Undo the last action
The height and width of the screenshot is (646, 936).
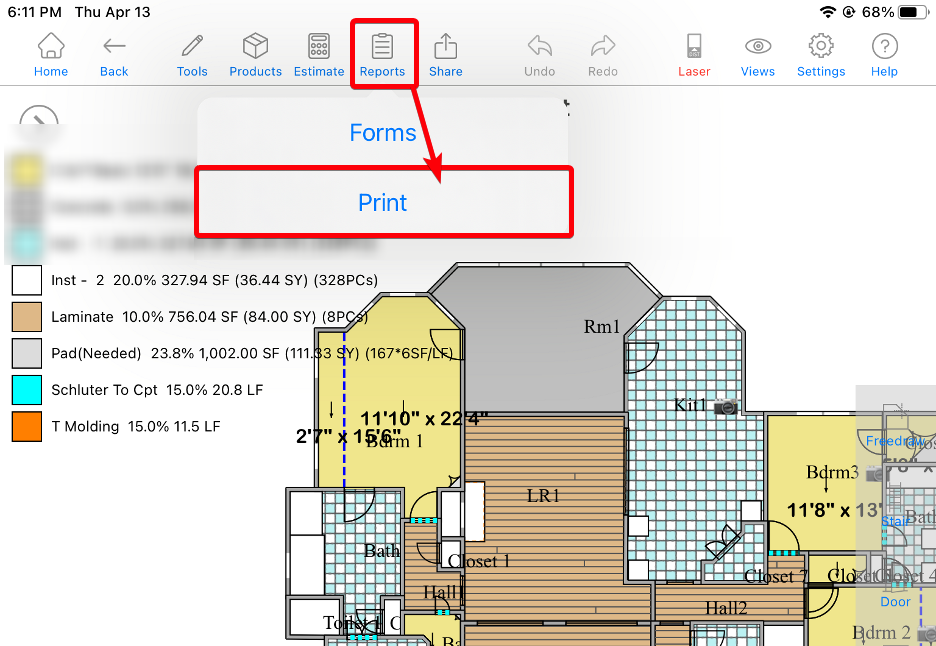tap(540, 55)
